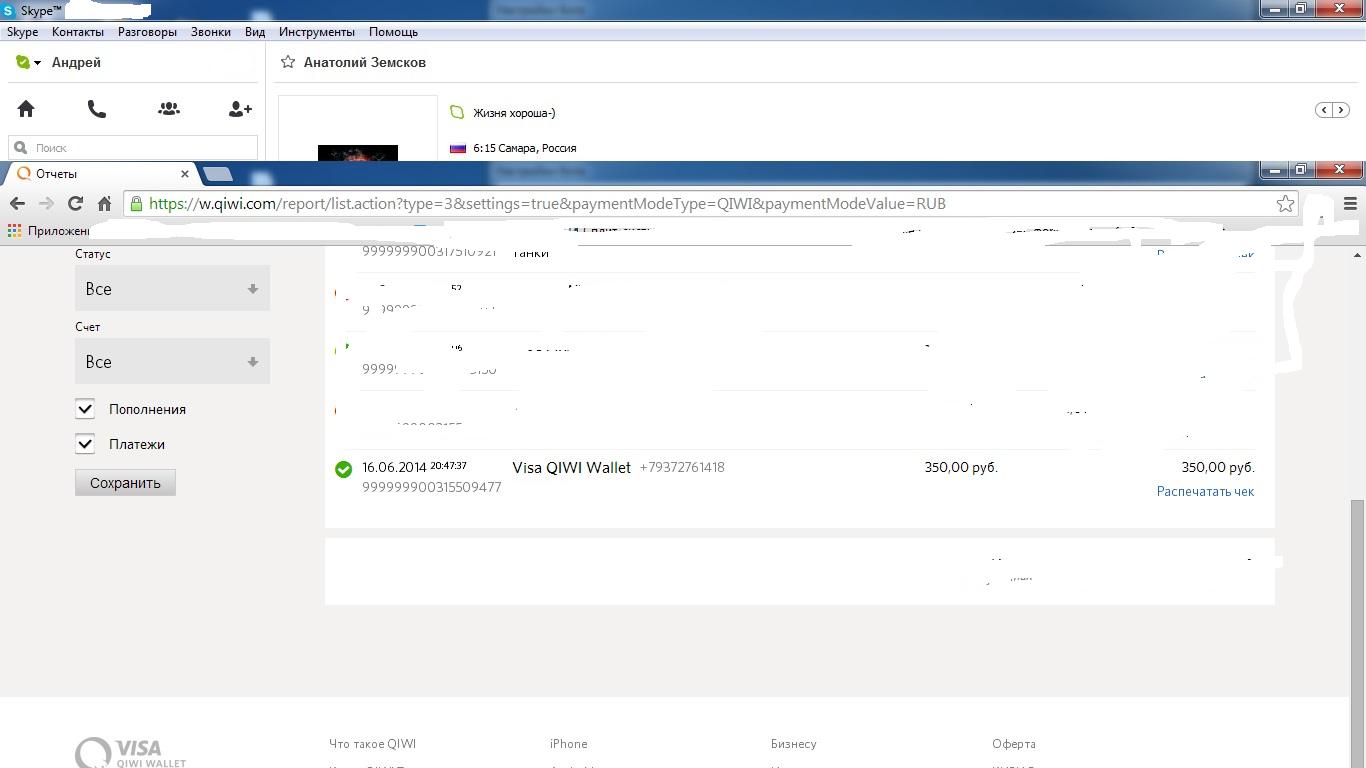Open the Chrome hamburger menu
The height and width of the screenshot is (768, 1366).
pyautogui.click(x=1350, y=203)
